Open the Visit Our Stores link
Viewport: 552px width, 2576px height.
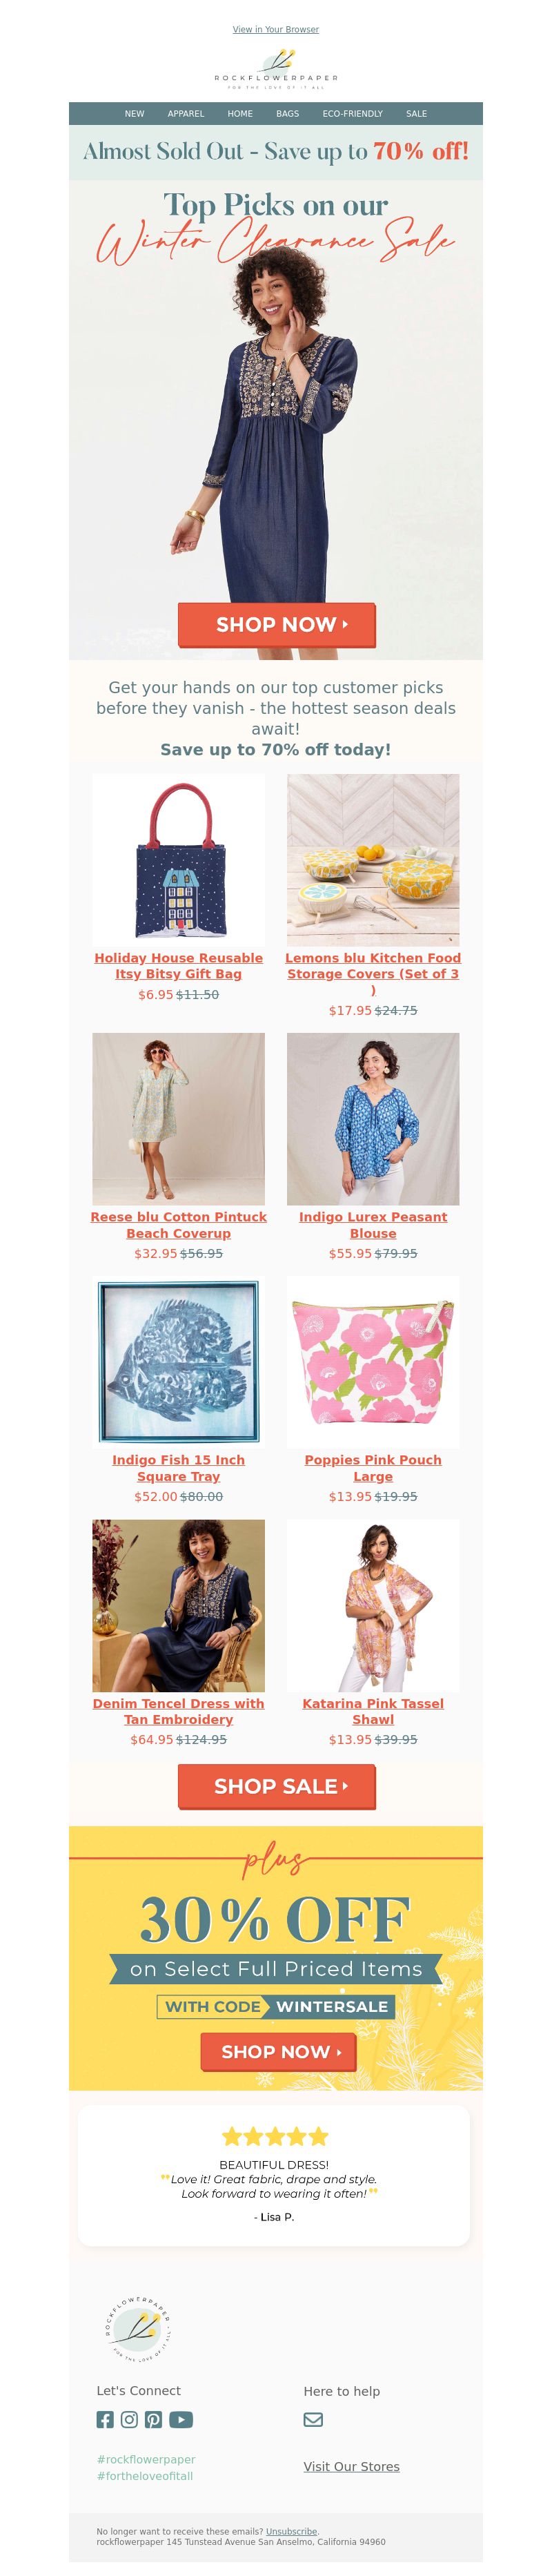click(351, 2467)
